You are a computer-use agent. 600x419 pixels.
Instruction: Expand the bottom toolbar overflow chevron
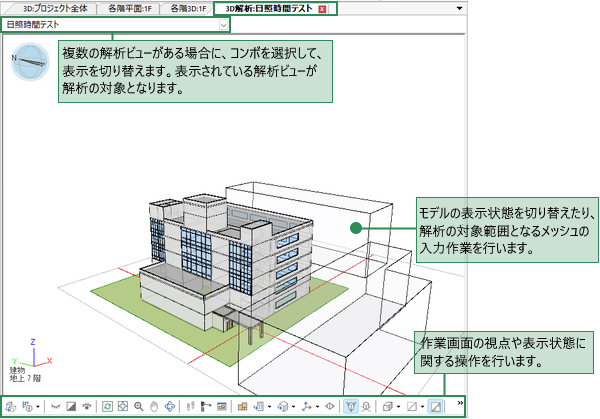tap(460, 404)
